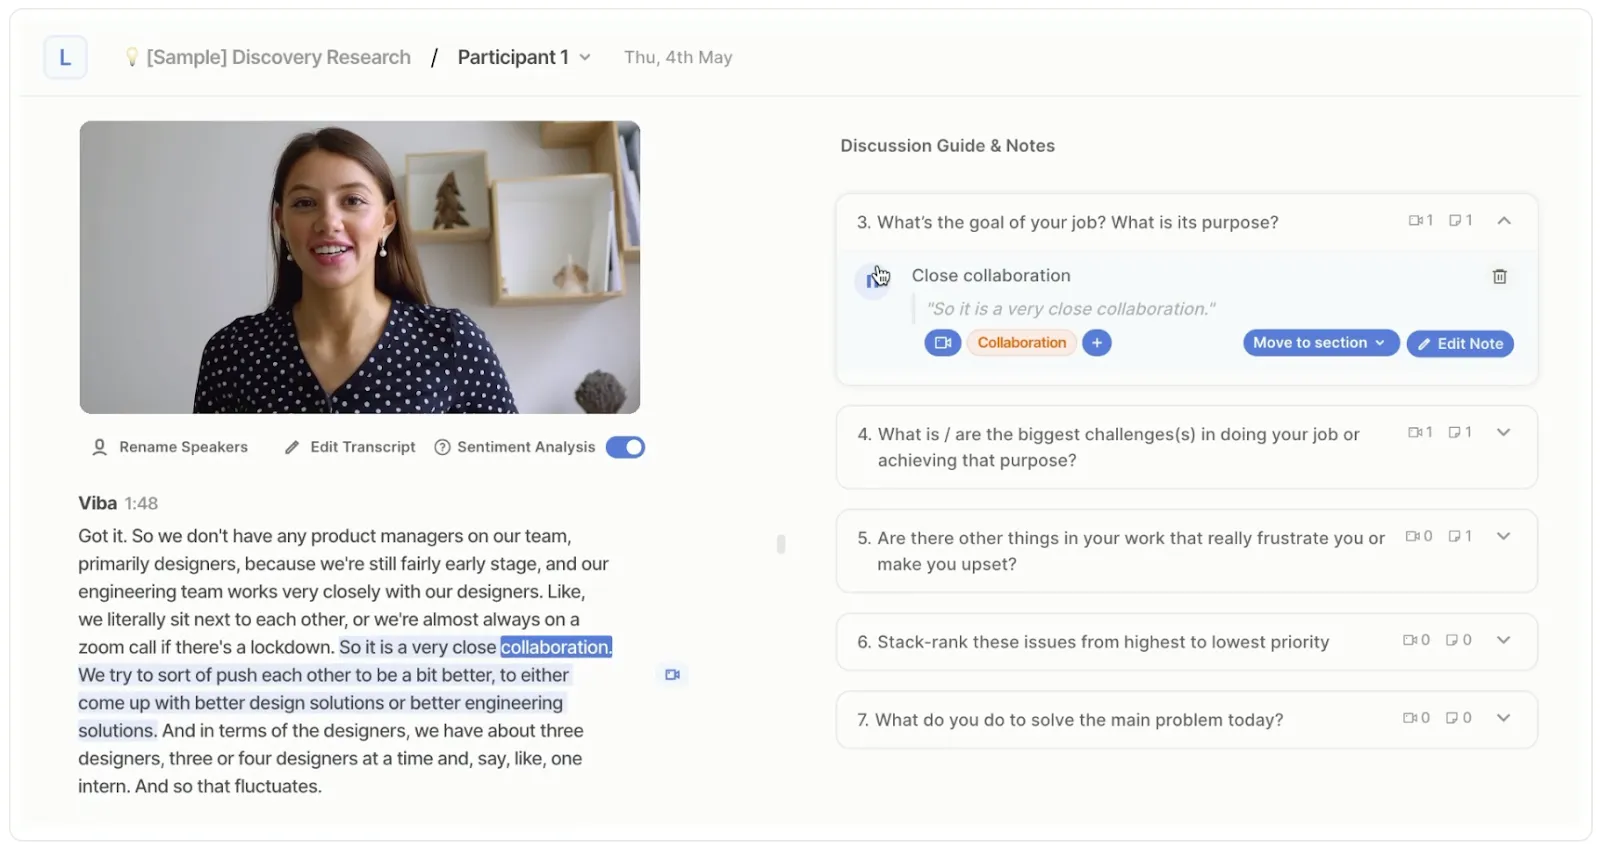This screenshot has width=1600, height=847.
Task: Click the avatar next to Close collaboration
Action: tap(873, 281)
